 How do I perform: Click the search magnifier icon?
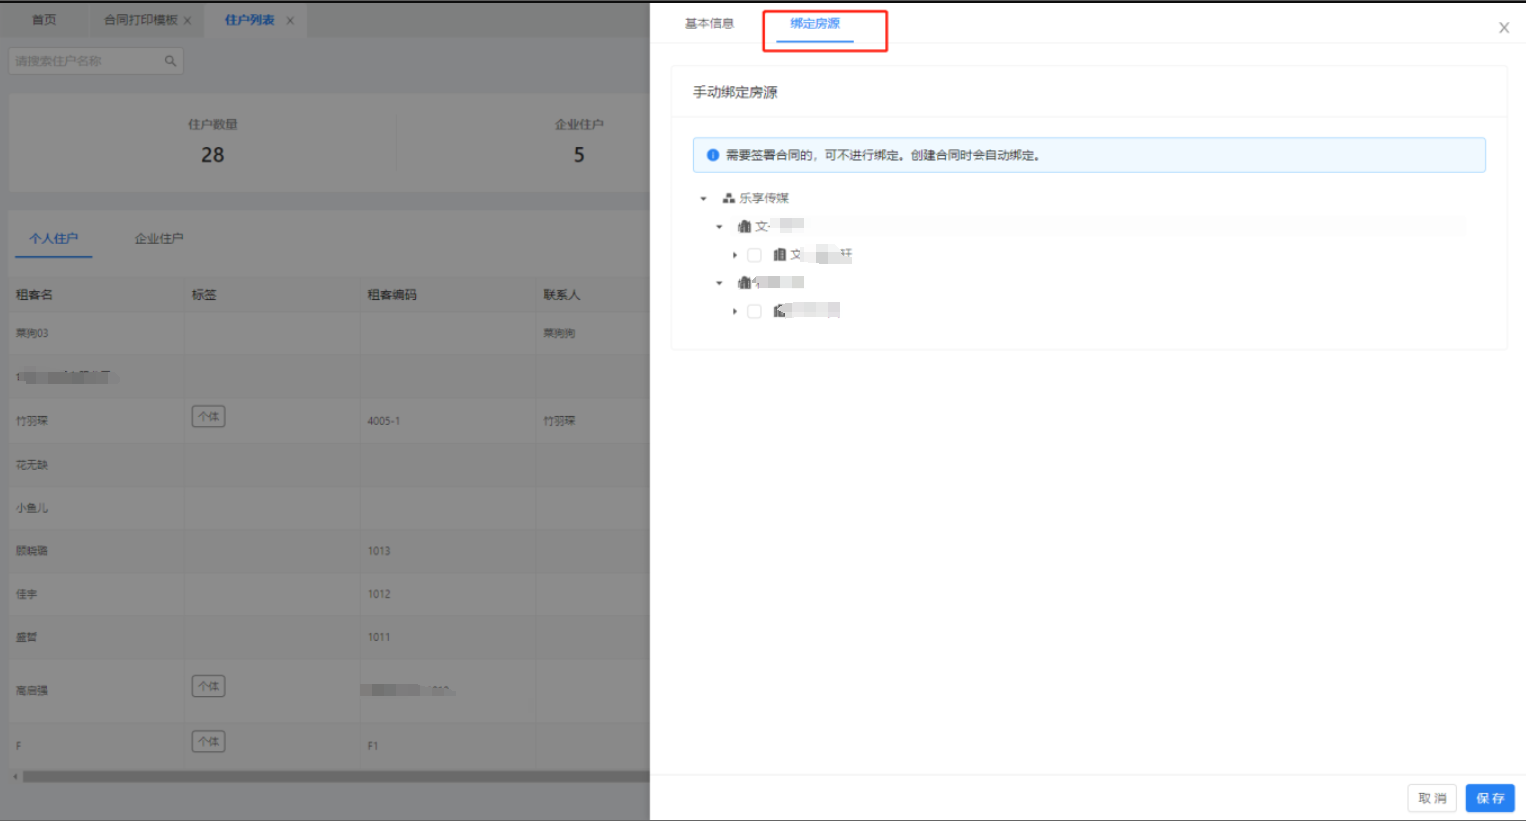(x=170, y=61)
